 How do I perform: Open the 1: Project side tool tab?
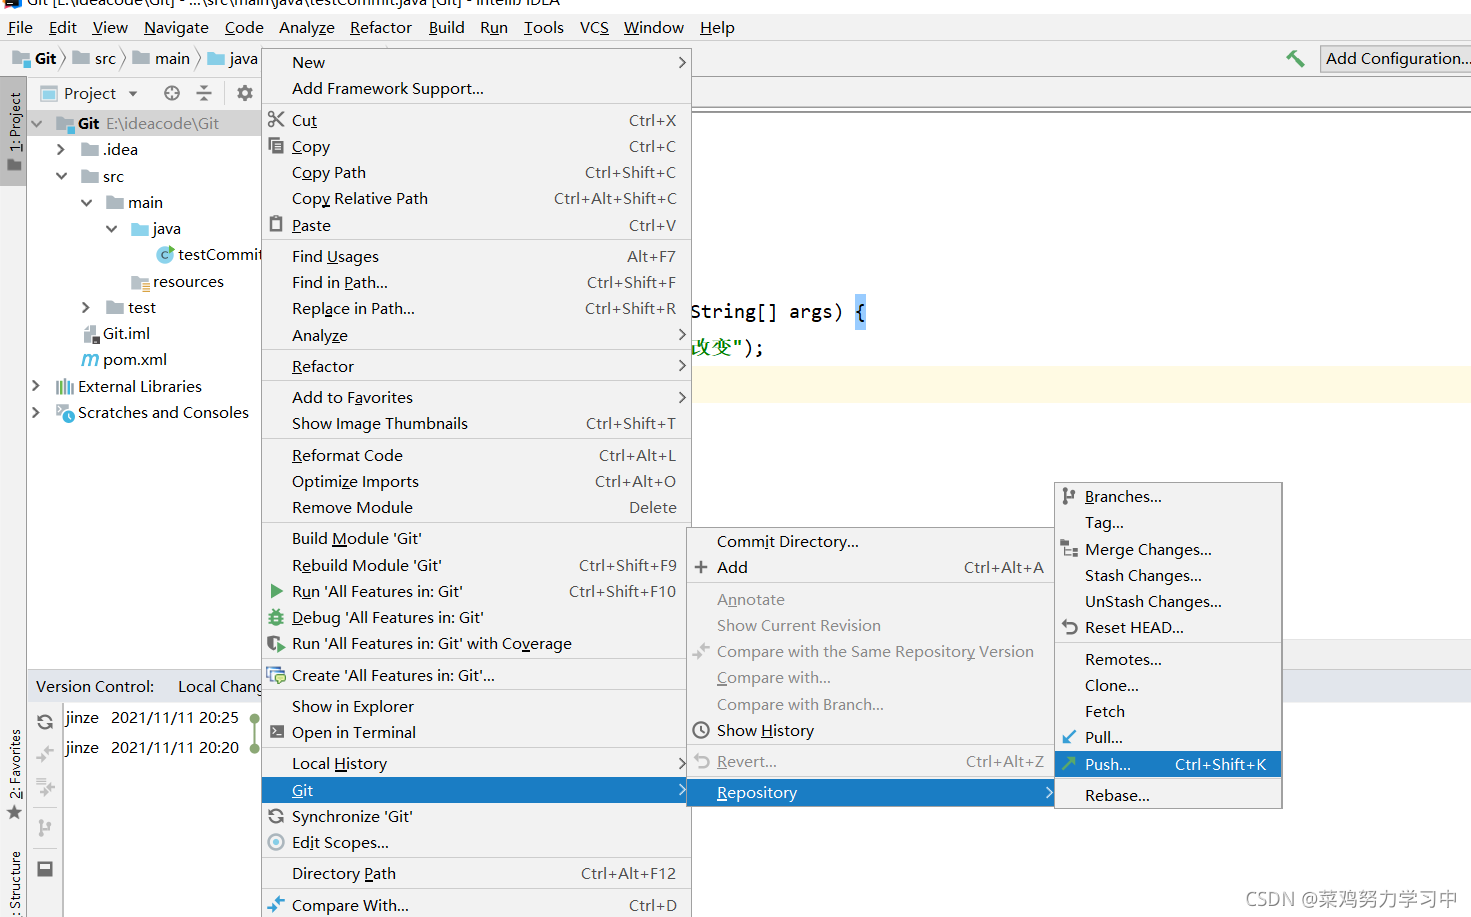coord(14,129)
